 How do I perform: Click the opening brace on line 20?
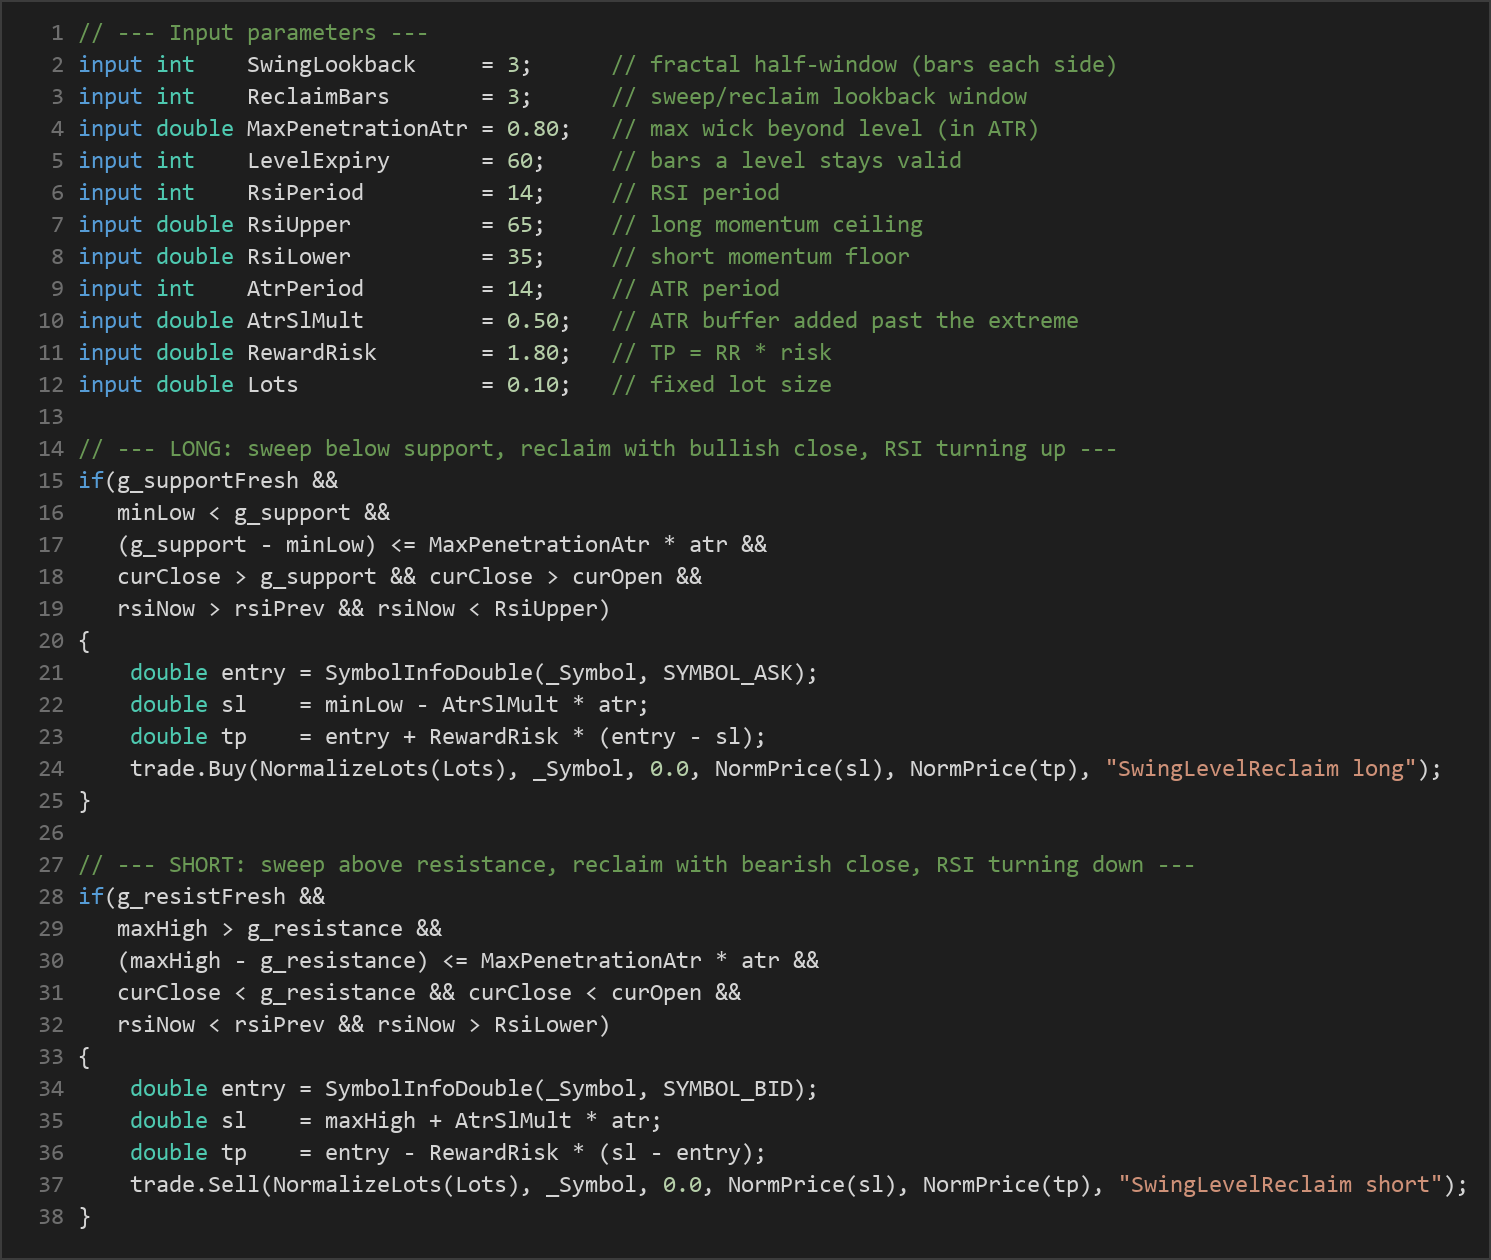(84, 641)
